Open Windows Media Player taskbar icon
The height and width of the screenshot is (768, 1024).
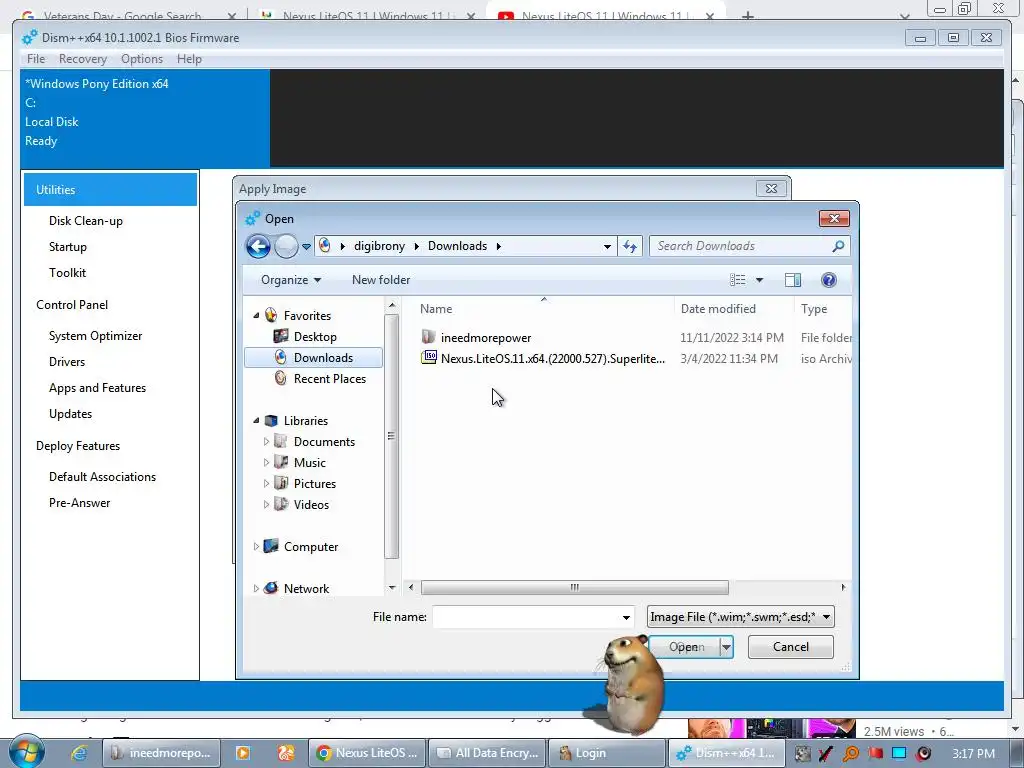tap(242, 753)
